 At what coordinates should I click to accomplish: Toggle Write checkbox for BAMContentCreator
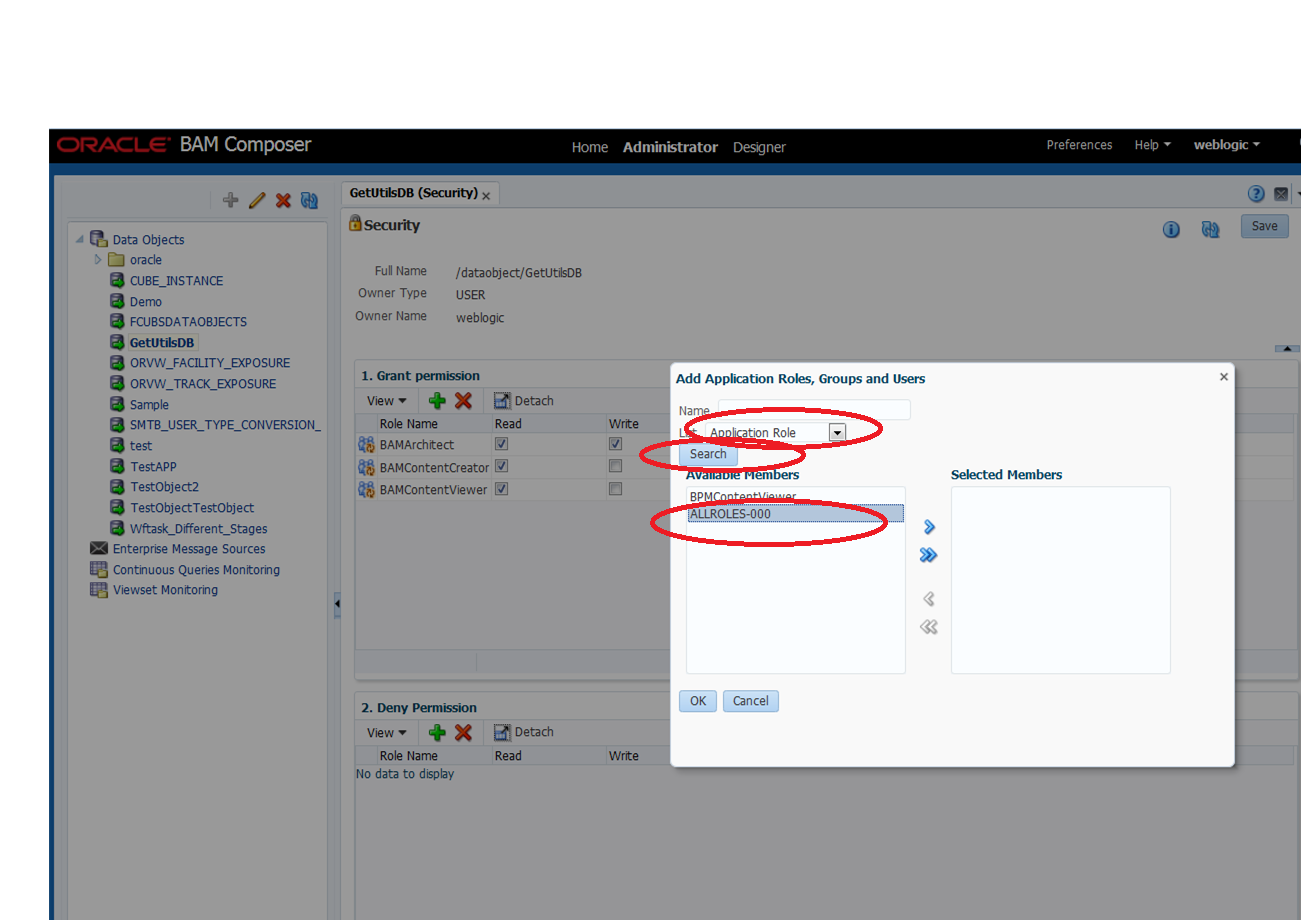pos(615,466)
